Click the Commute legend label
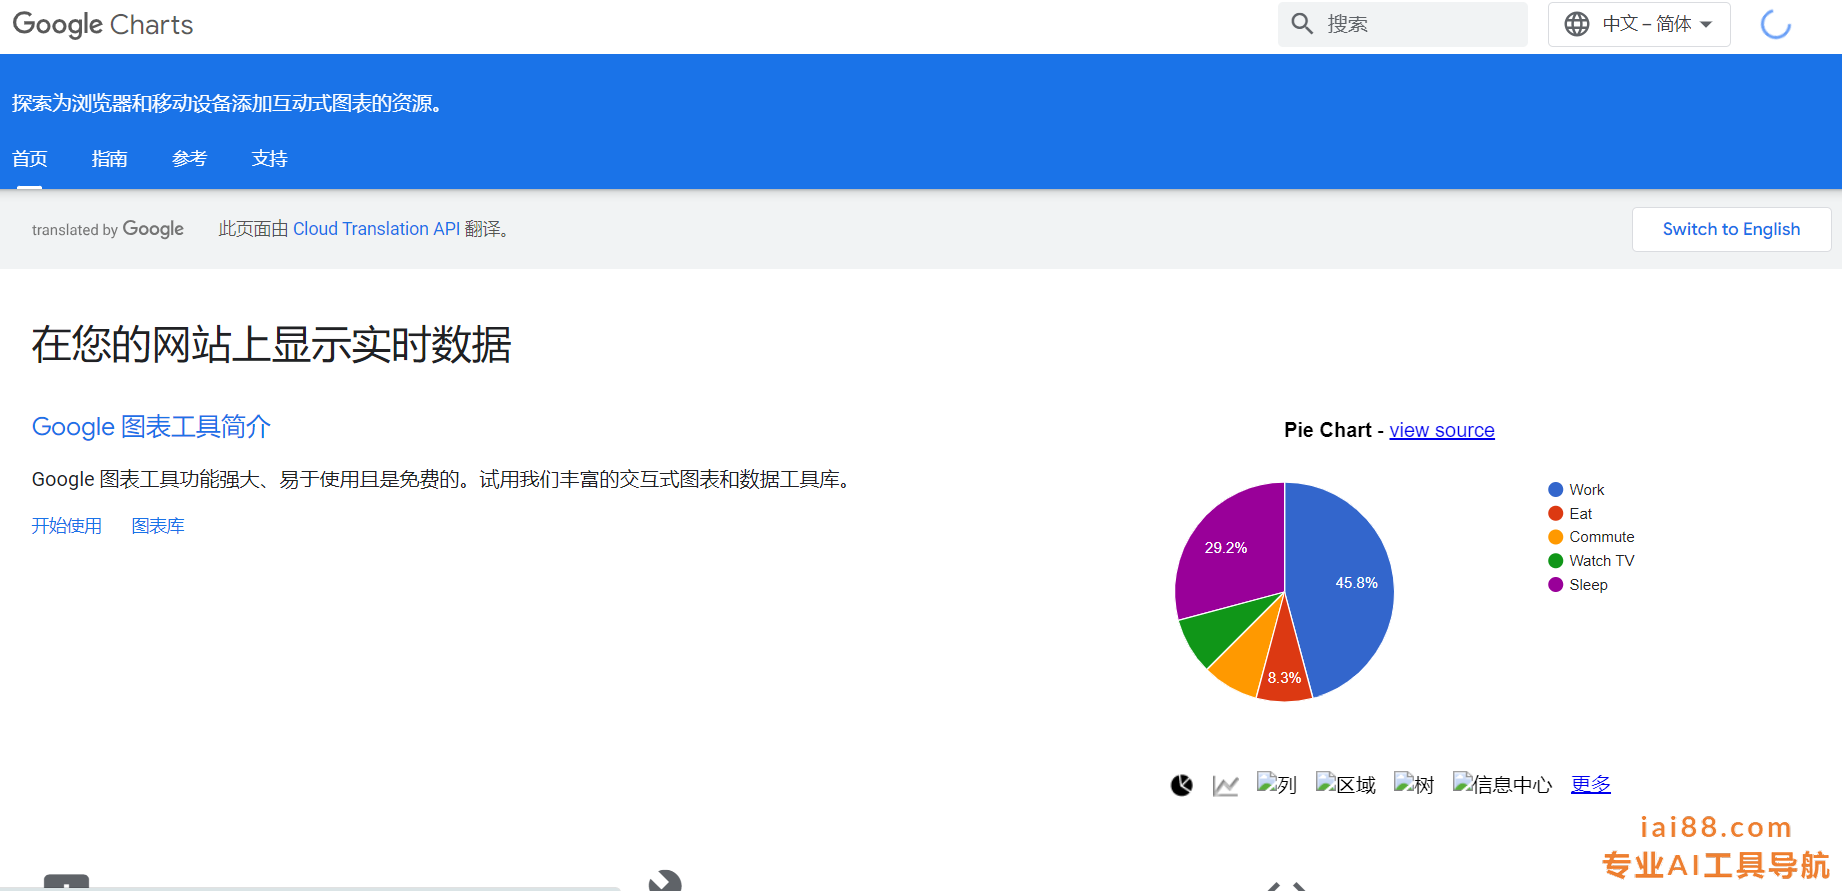Viewport: 1842px width, 891px height. [x=1602, y=537]
